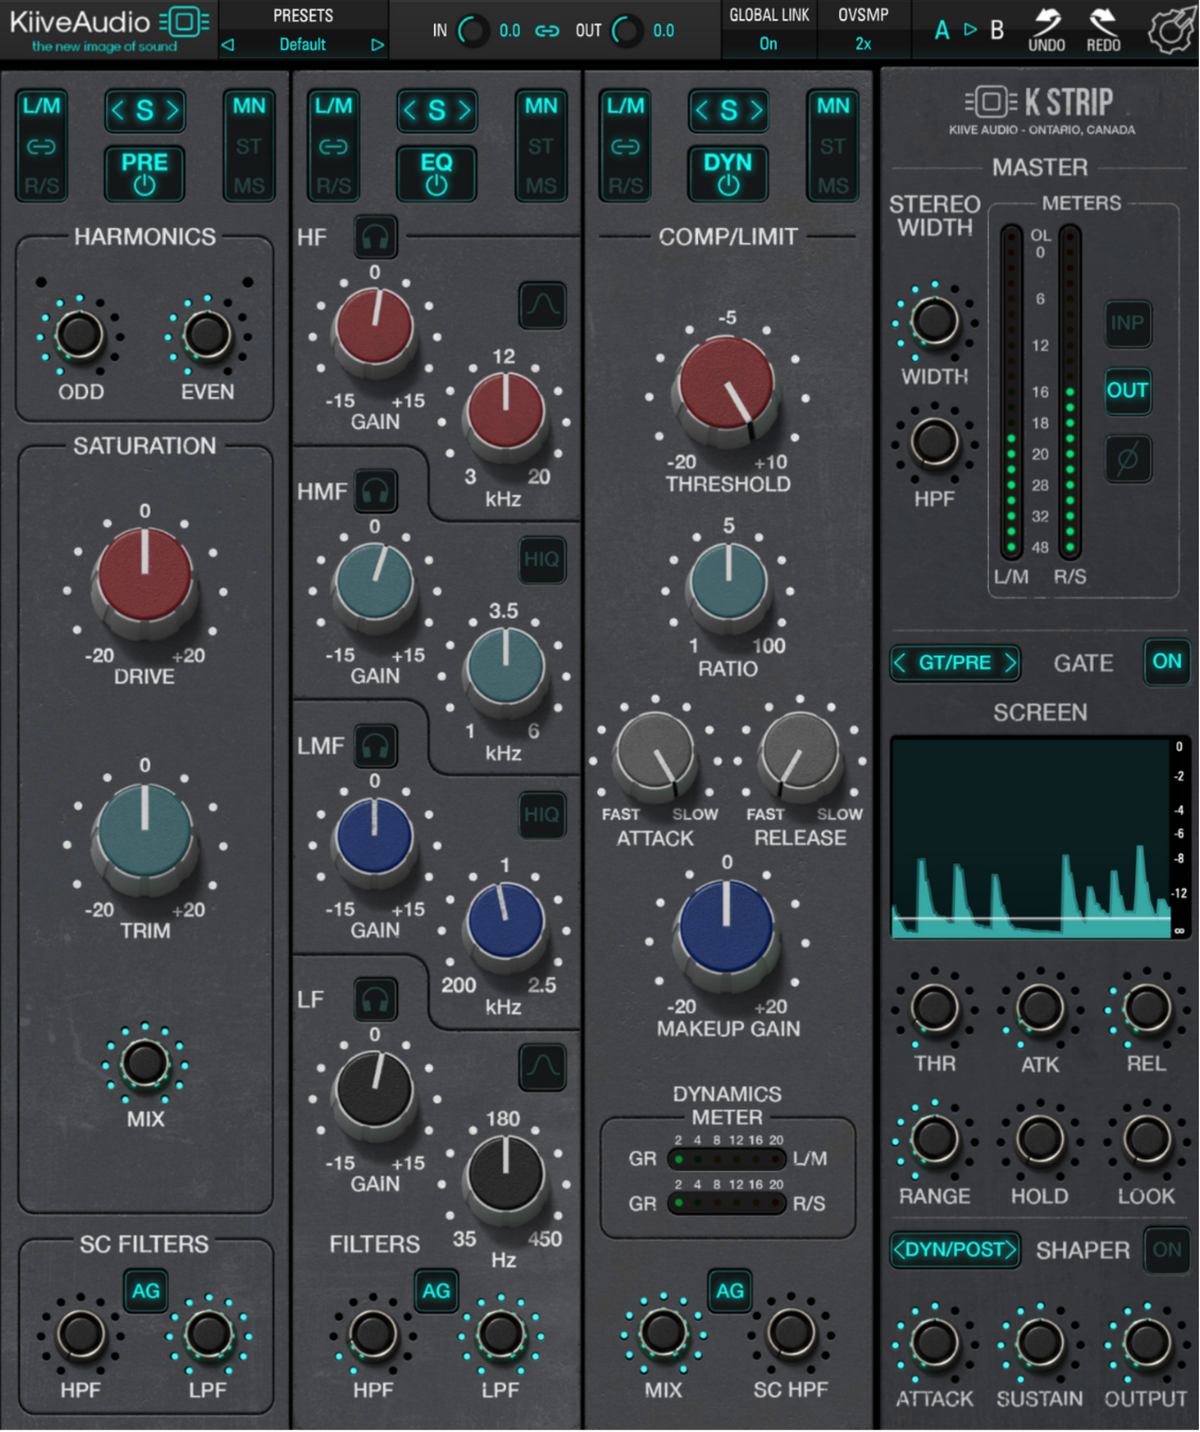This screenshot has height=1432, width=1200.
Task: Open the Default preset menu
Action: [x=302, y=45]
